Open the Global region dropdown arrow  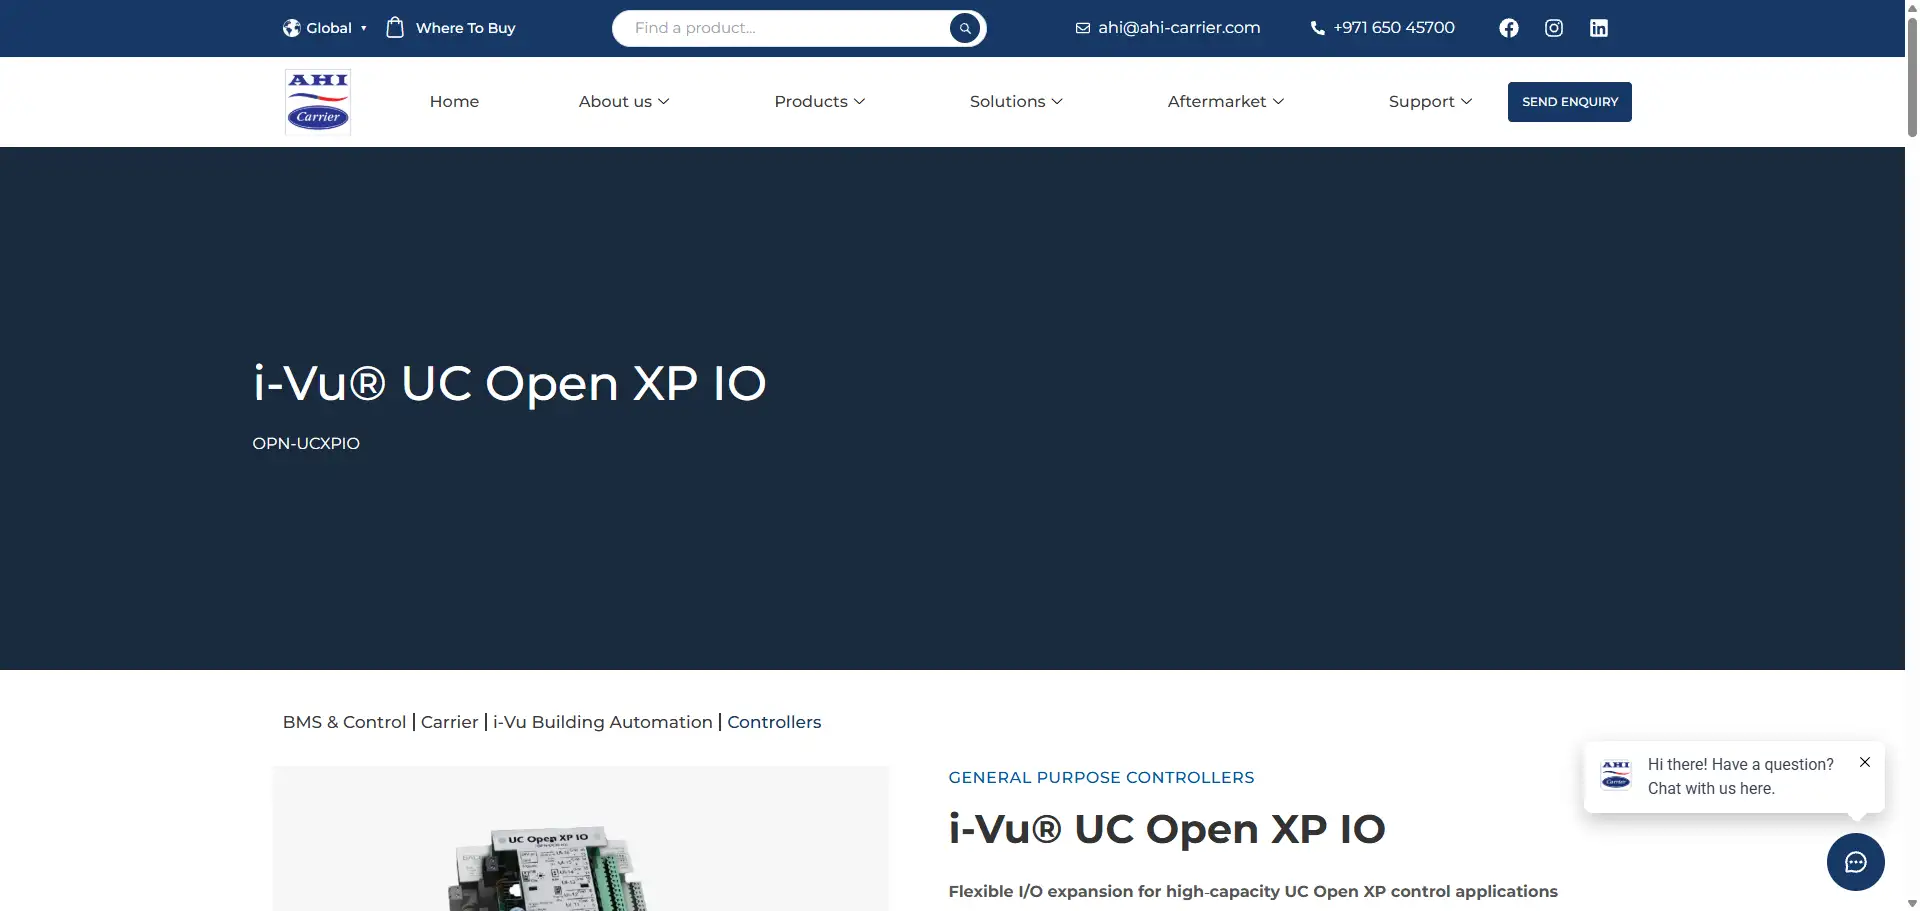tap(364, 28)
